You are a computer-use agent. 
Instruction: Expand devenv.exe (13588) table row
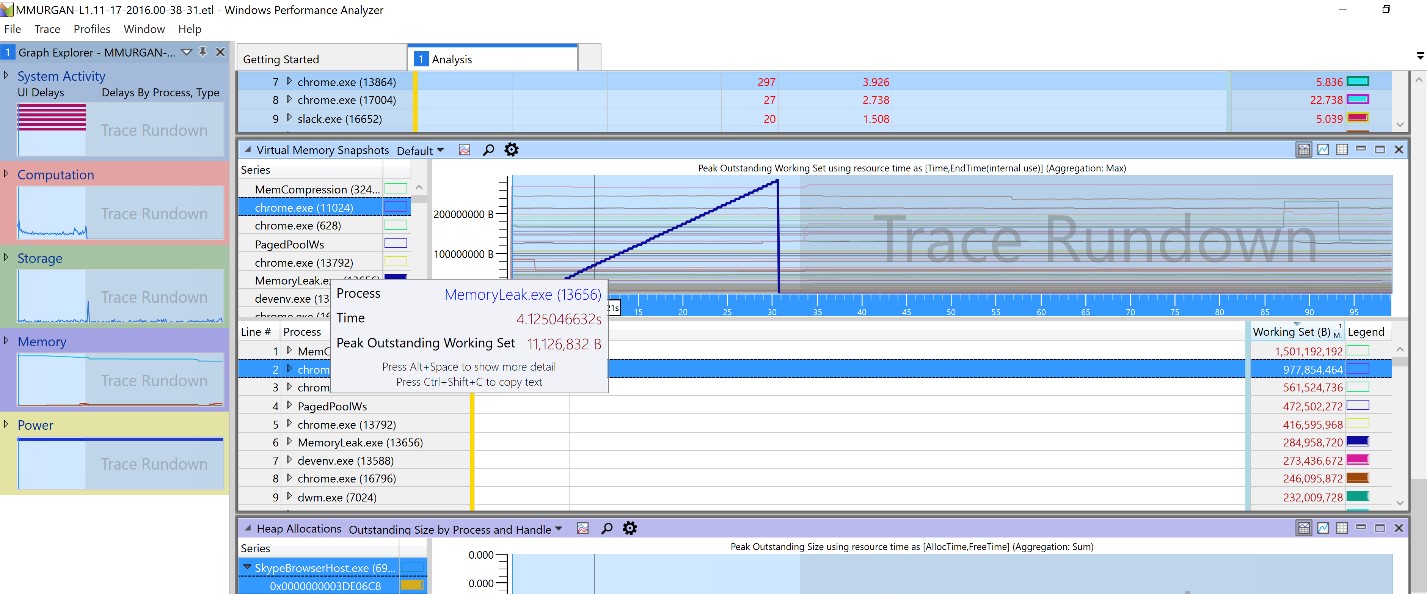click(x=289, y=460)
